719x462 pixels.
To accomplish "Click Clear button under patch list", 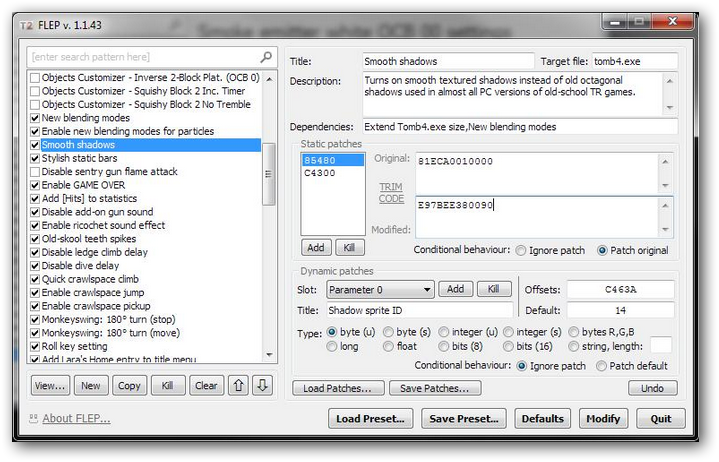I will point(206,386).
